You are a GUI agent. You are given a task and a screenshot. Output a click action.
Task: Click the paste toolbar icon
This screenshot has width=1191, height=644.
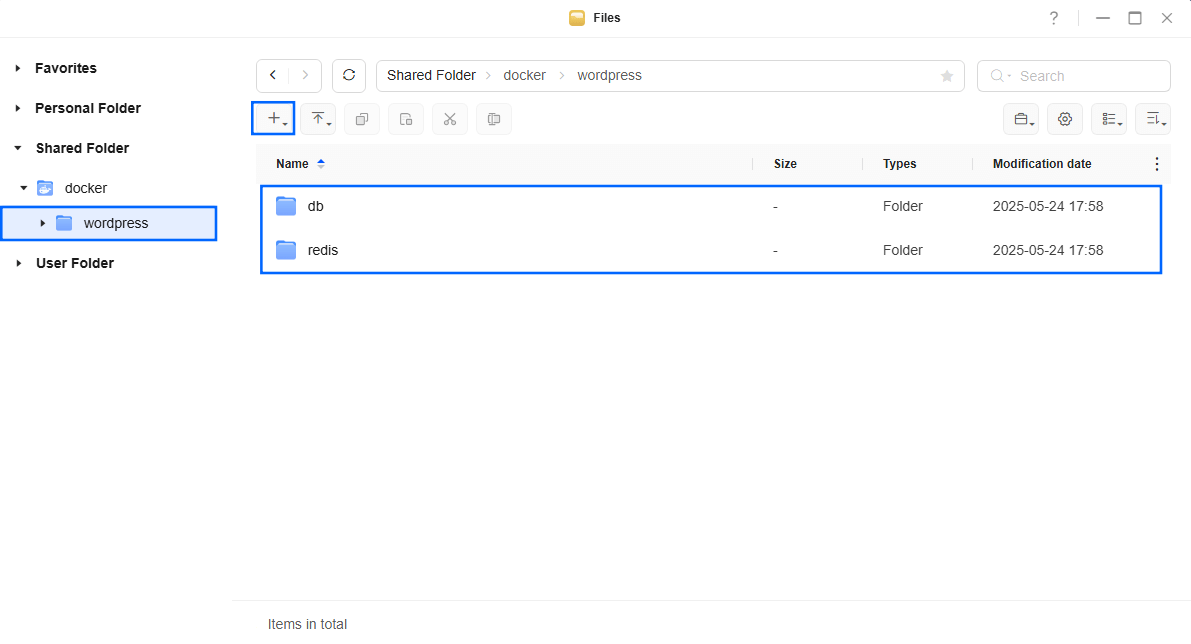[406, 118]
